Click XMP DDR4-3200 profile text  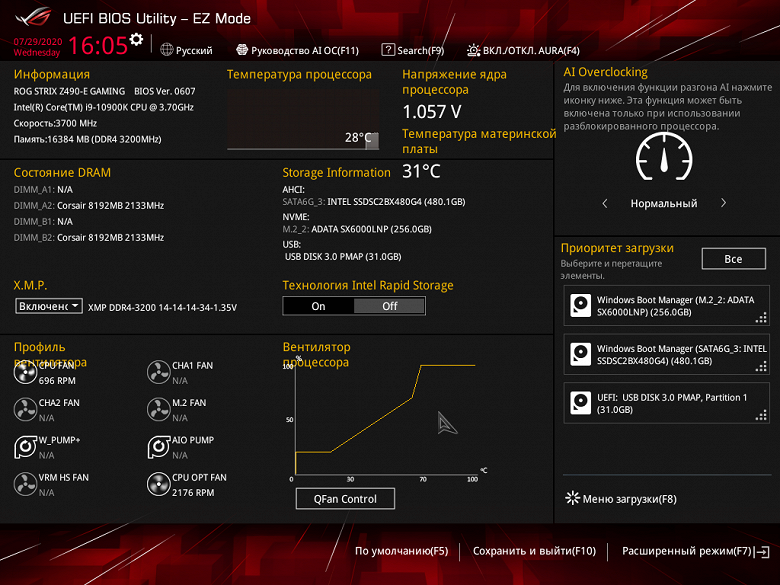pos(162,307)
